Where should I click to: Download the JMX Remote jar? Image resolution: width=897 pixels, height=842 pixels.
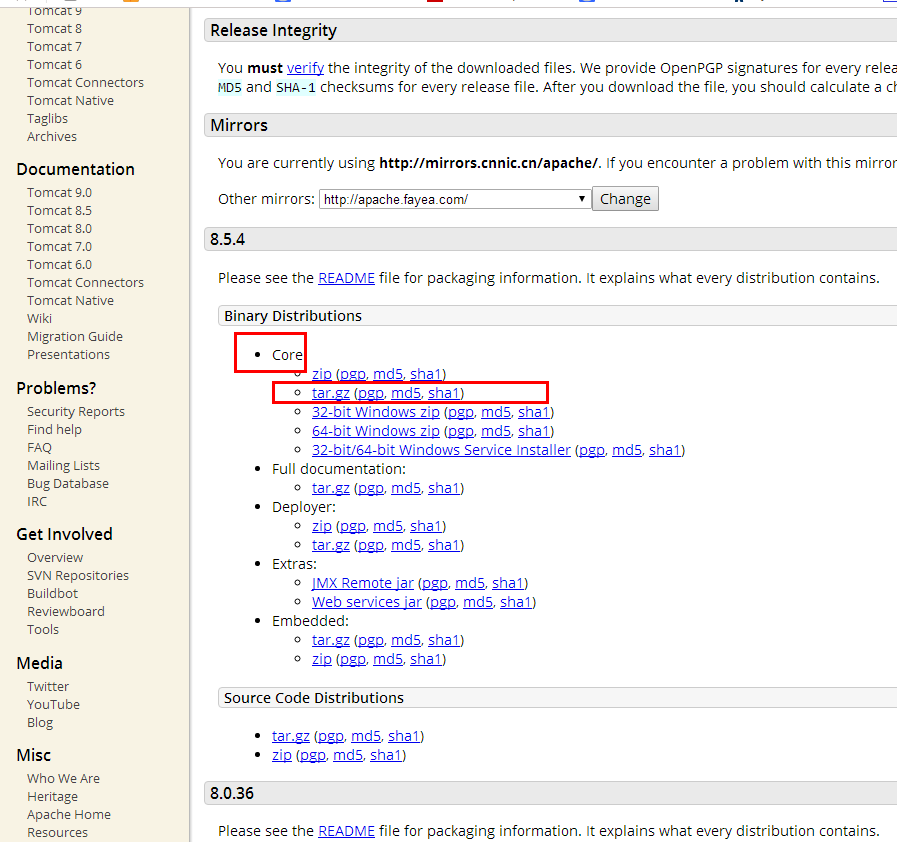363,583
